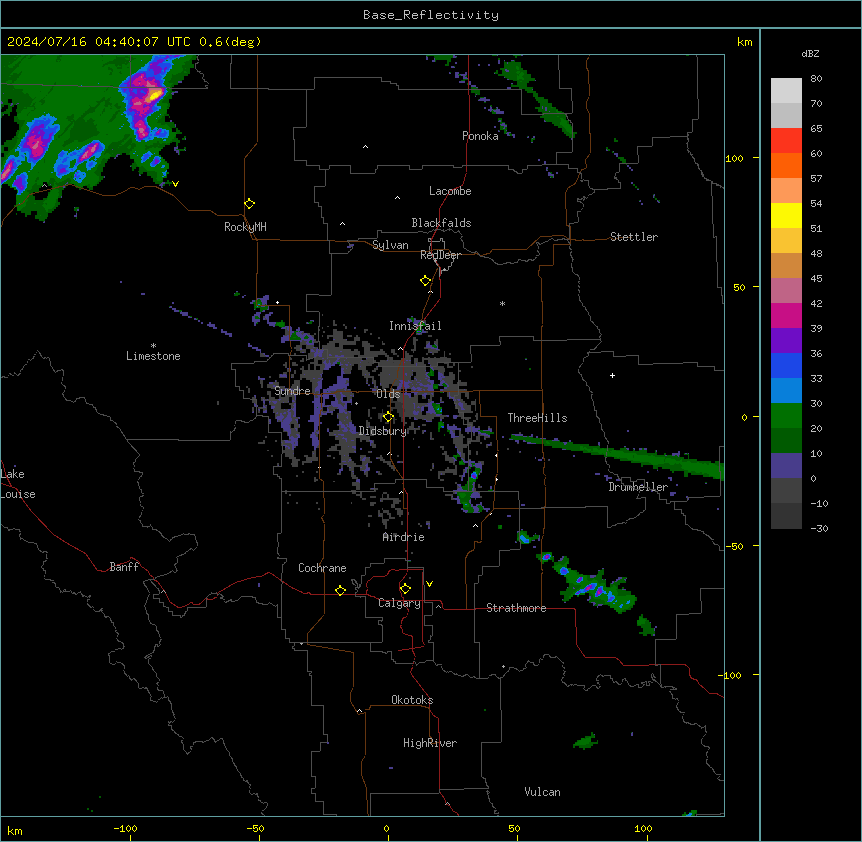Click the Olds town label
This screenshot has height=842, width=862.
pos(388,394)
